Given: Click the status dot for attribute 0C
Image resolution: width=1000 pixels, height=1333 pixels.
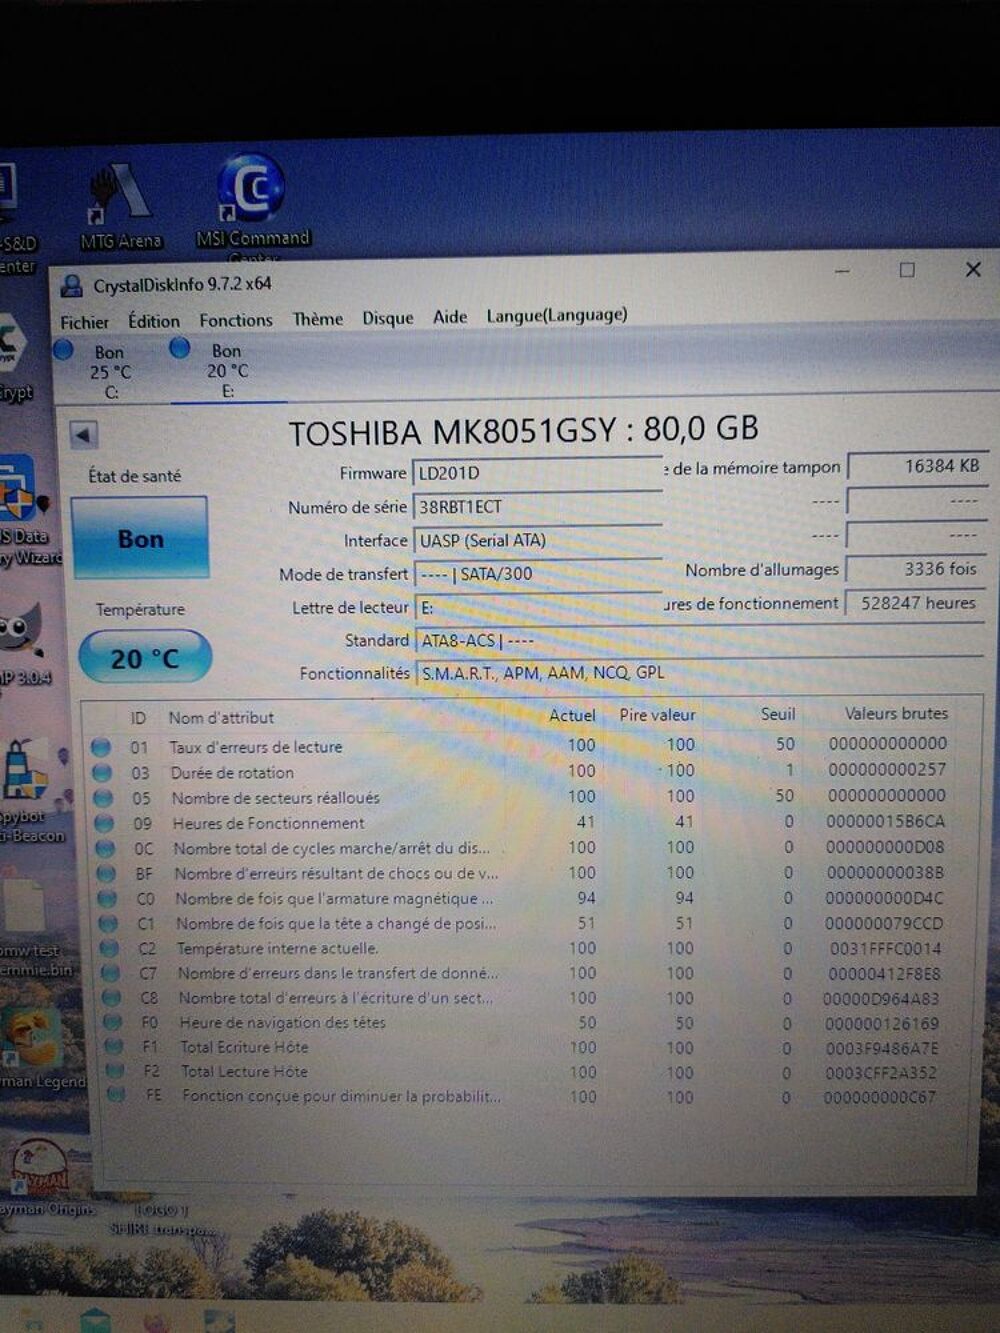Looking at the screenshot, I should point(105,848).
